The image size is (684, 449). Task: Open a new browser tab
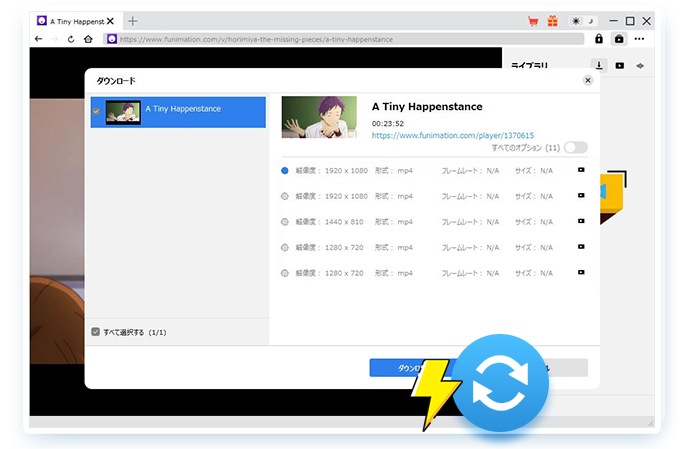133,21
